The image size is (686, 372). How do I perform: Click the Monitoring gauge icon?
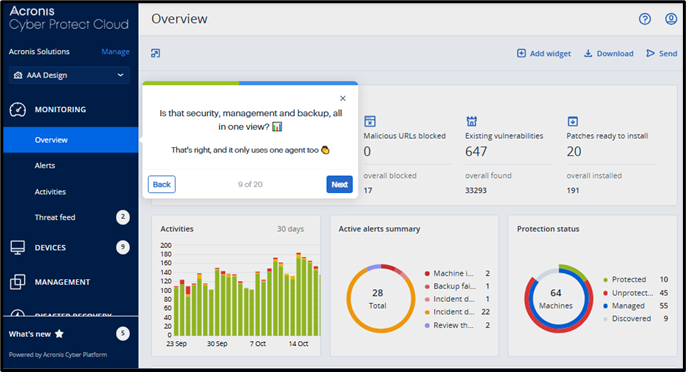tap(18, 109)
